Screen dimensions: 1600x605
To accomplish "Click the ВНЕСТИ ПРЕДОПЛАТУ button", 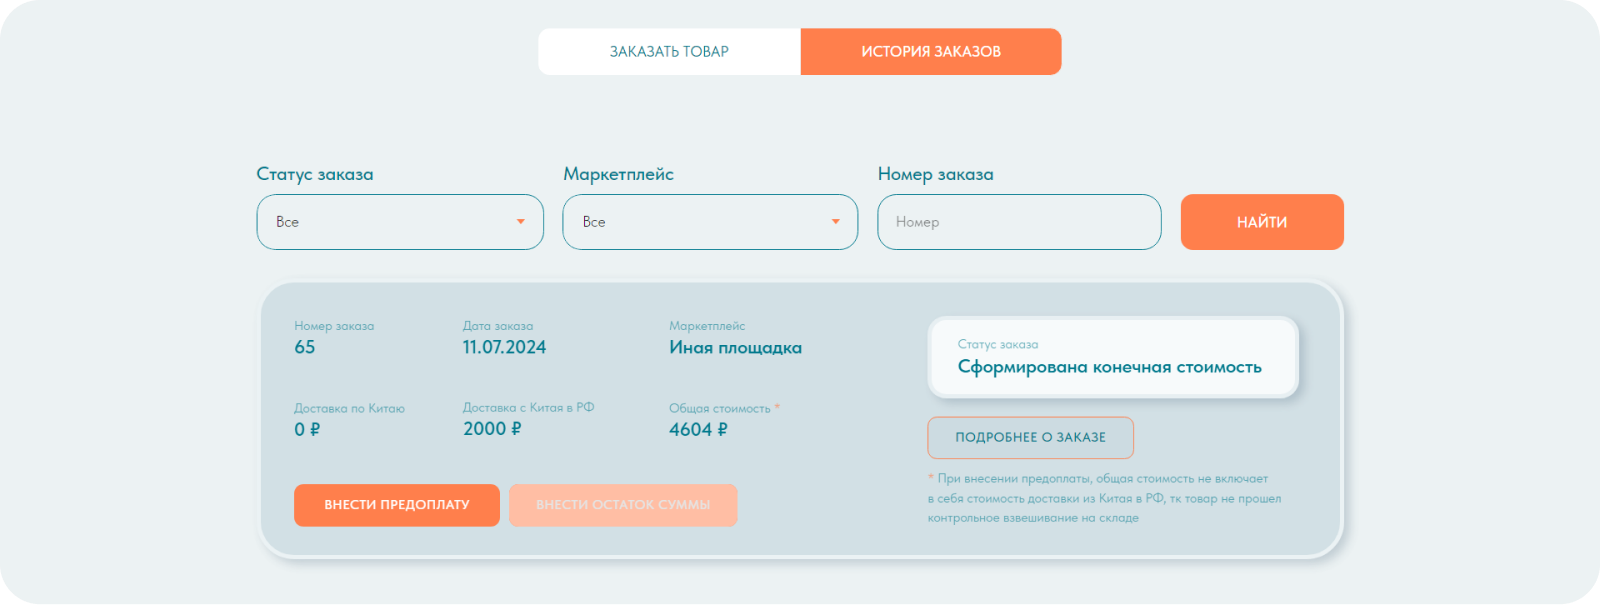I will pyautogui.click(x=396, y=505).
